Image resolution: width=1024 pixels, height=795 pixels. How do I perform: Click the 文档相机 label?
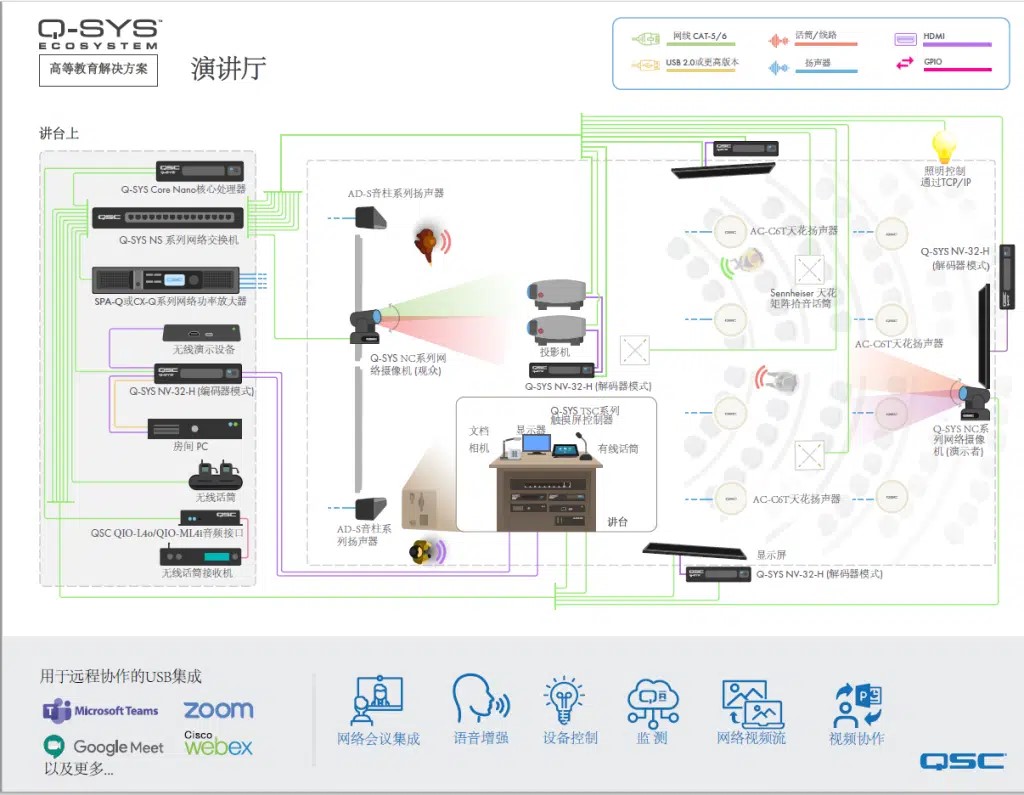[x=479, y=439]
